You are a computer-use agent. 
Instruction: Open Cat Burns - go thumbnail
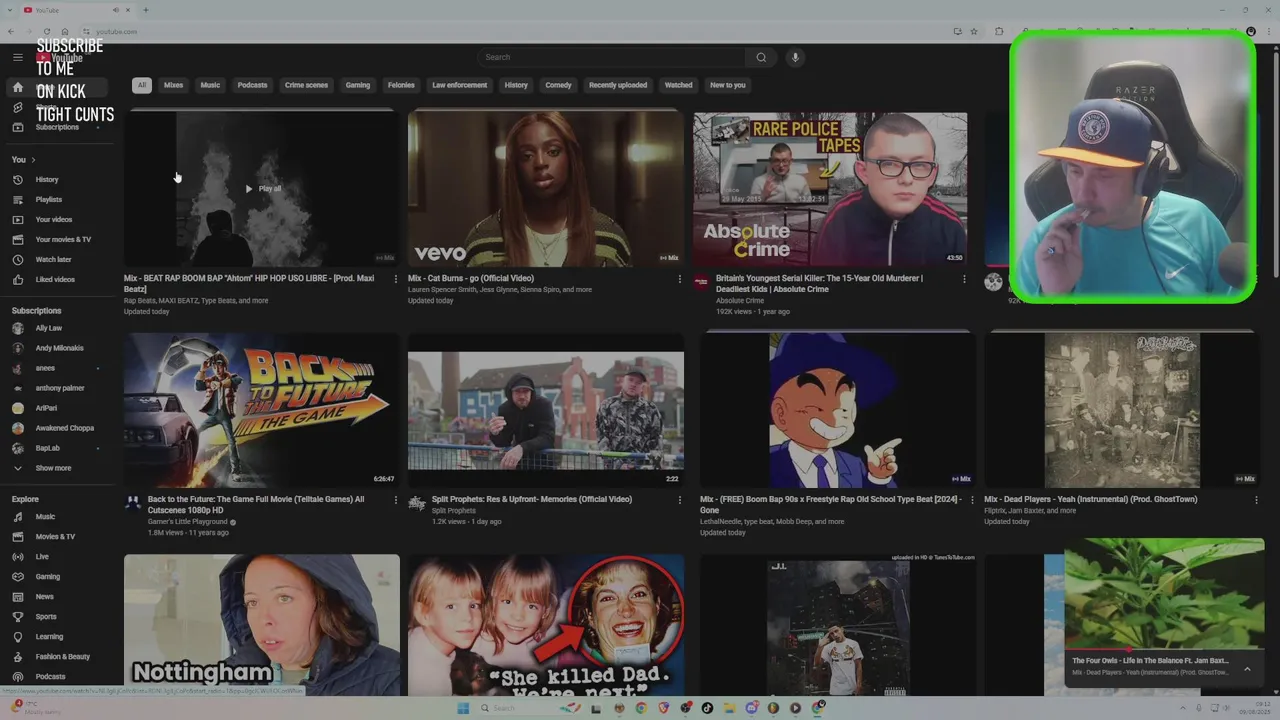[546, 189]
